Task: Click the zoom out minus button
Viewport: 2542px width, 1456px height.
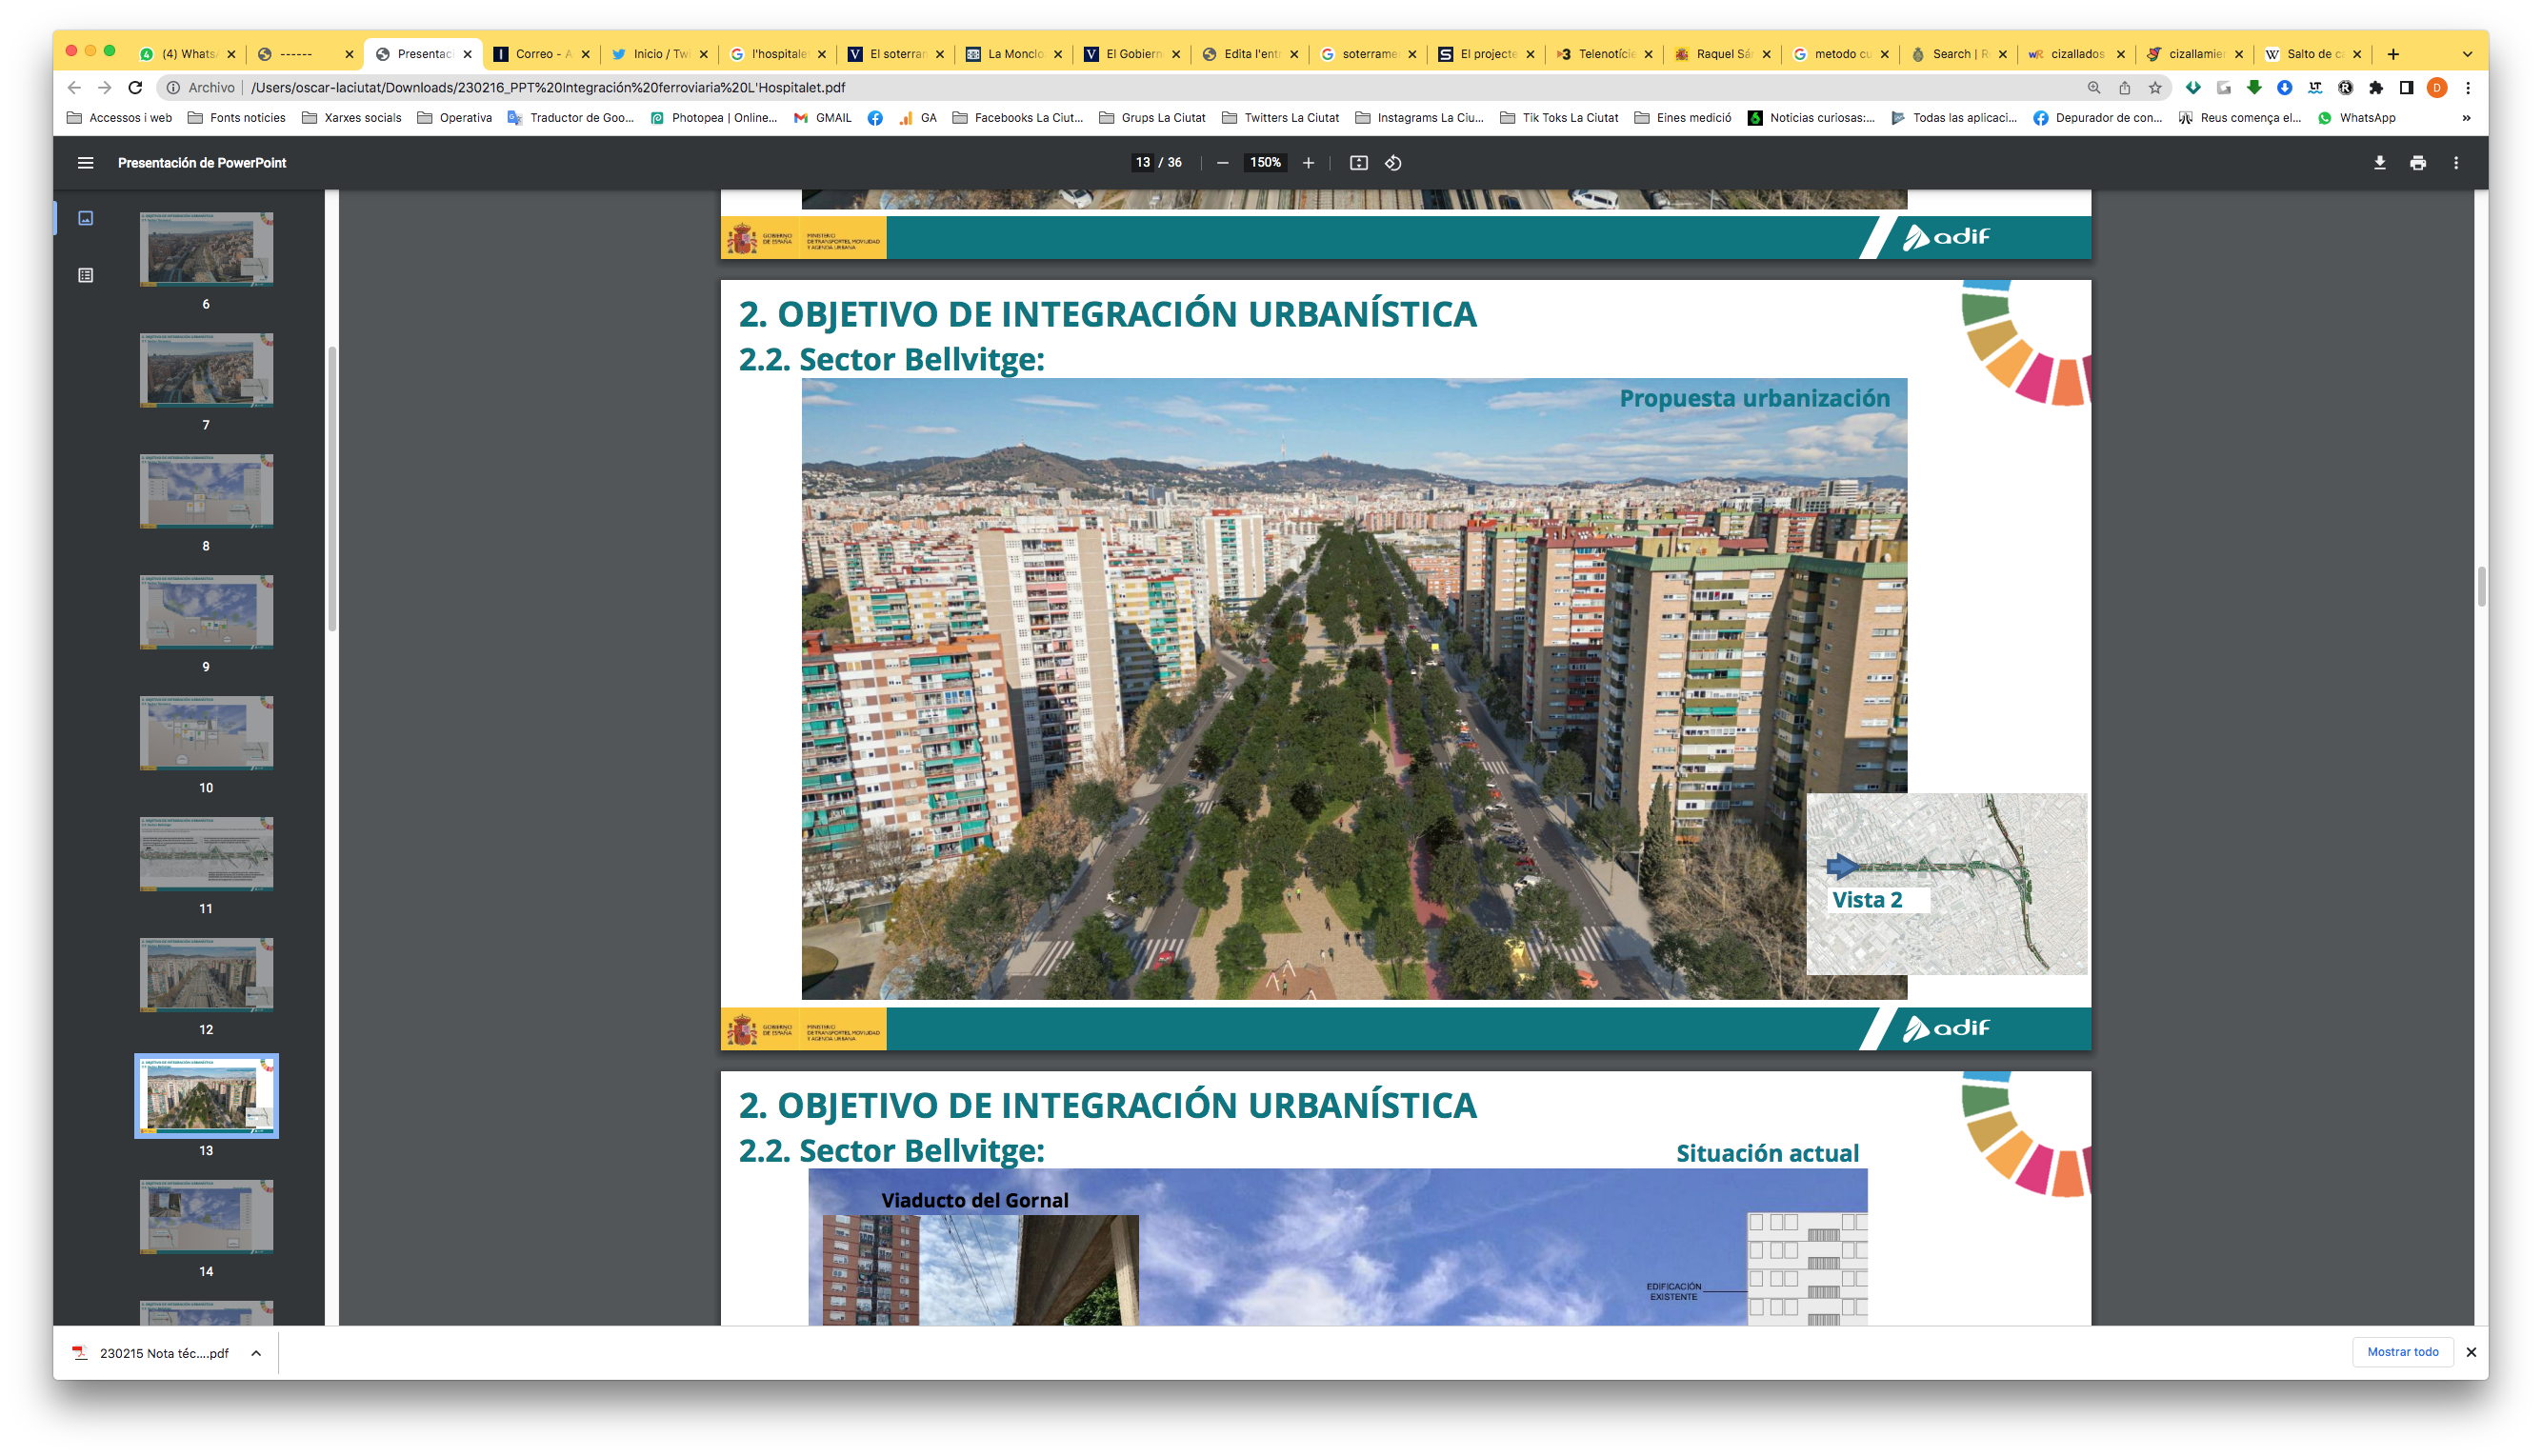Action: pyautogui.click(x=1222, y=163)
